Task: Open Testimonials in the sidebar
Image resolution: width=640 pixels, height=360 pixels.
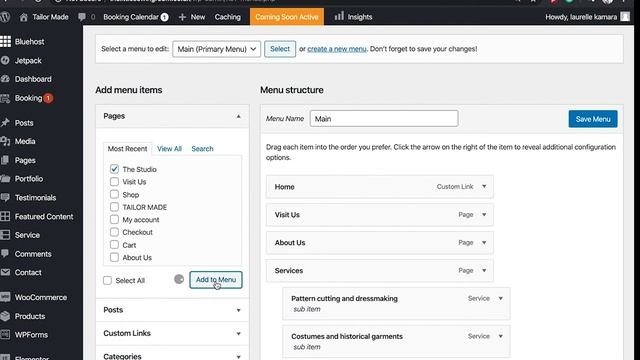Action: (x=36, y=198)
